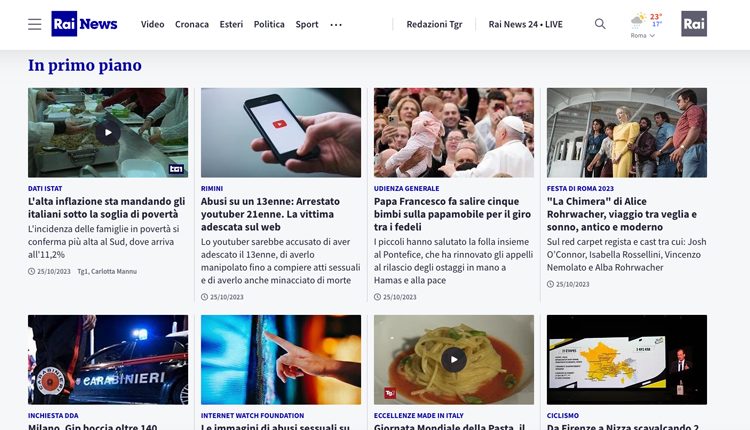
Task: Click the Carabinieri car thumbnail
Action: tap(108, 360)
